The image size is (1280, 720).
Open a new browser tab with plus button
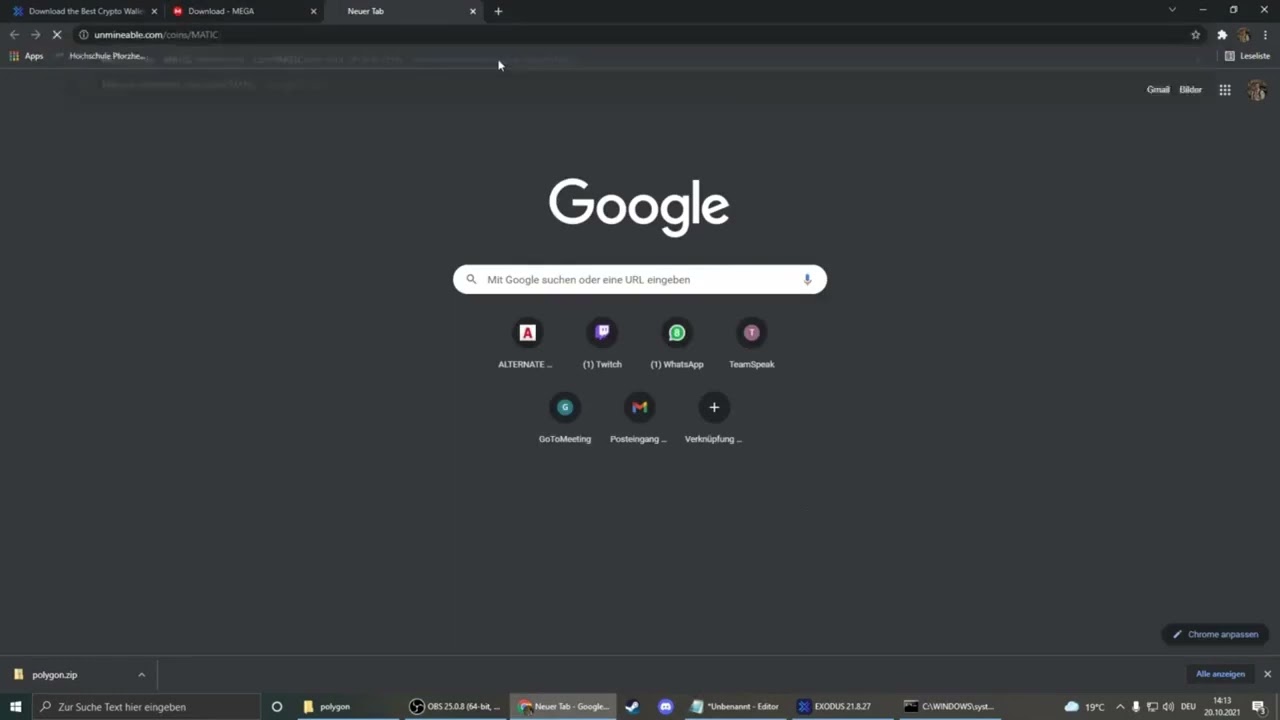point(498,11)
